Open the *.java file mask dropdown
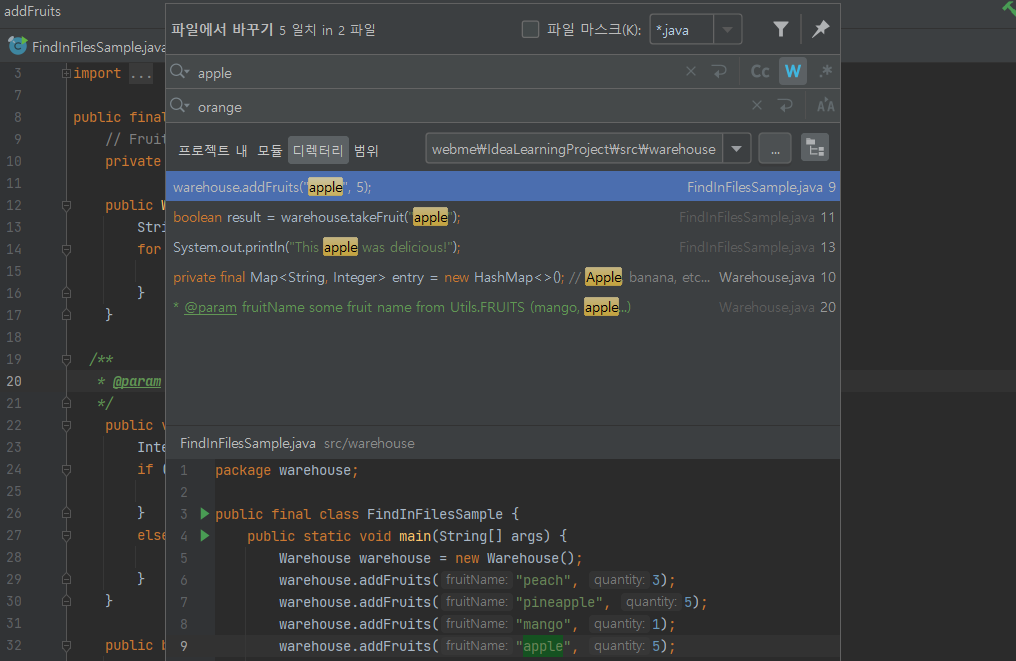The image size is (1016, 661). [x=728, y=30]
